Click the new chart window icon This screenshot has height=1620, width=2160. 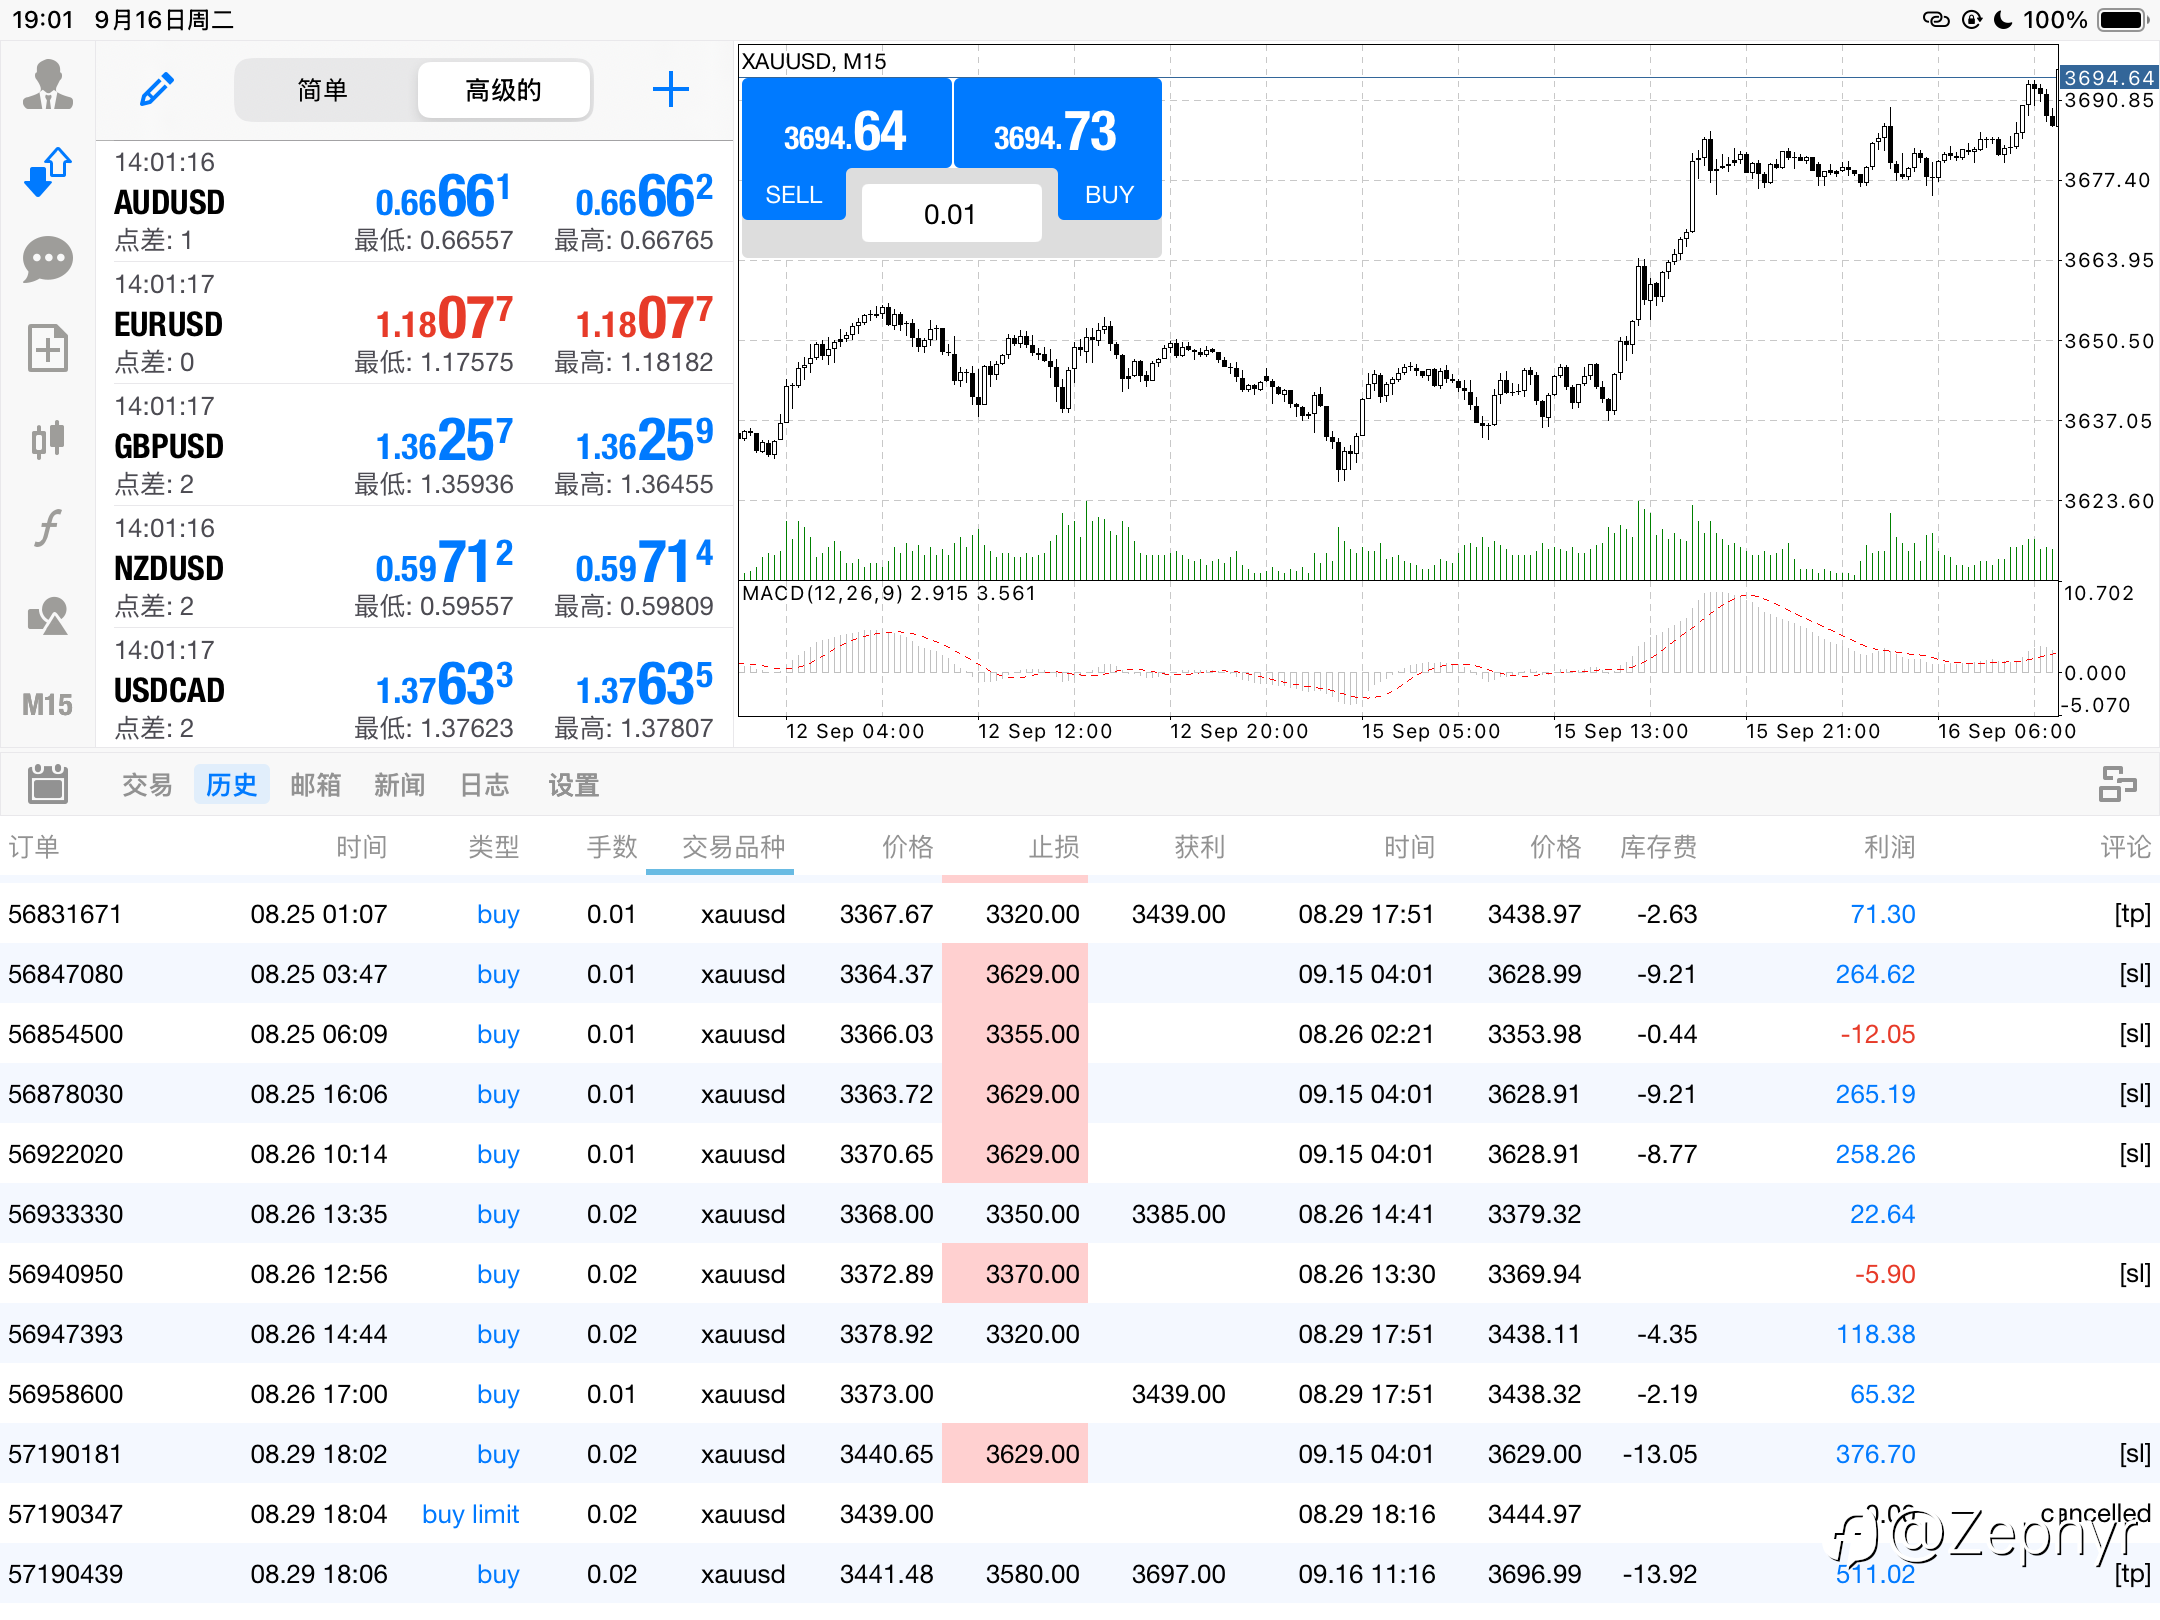point(47,348)
